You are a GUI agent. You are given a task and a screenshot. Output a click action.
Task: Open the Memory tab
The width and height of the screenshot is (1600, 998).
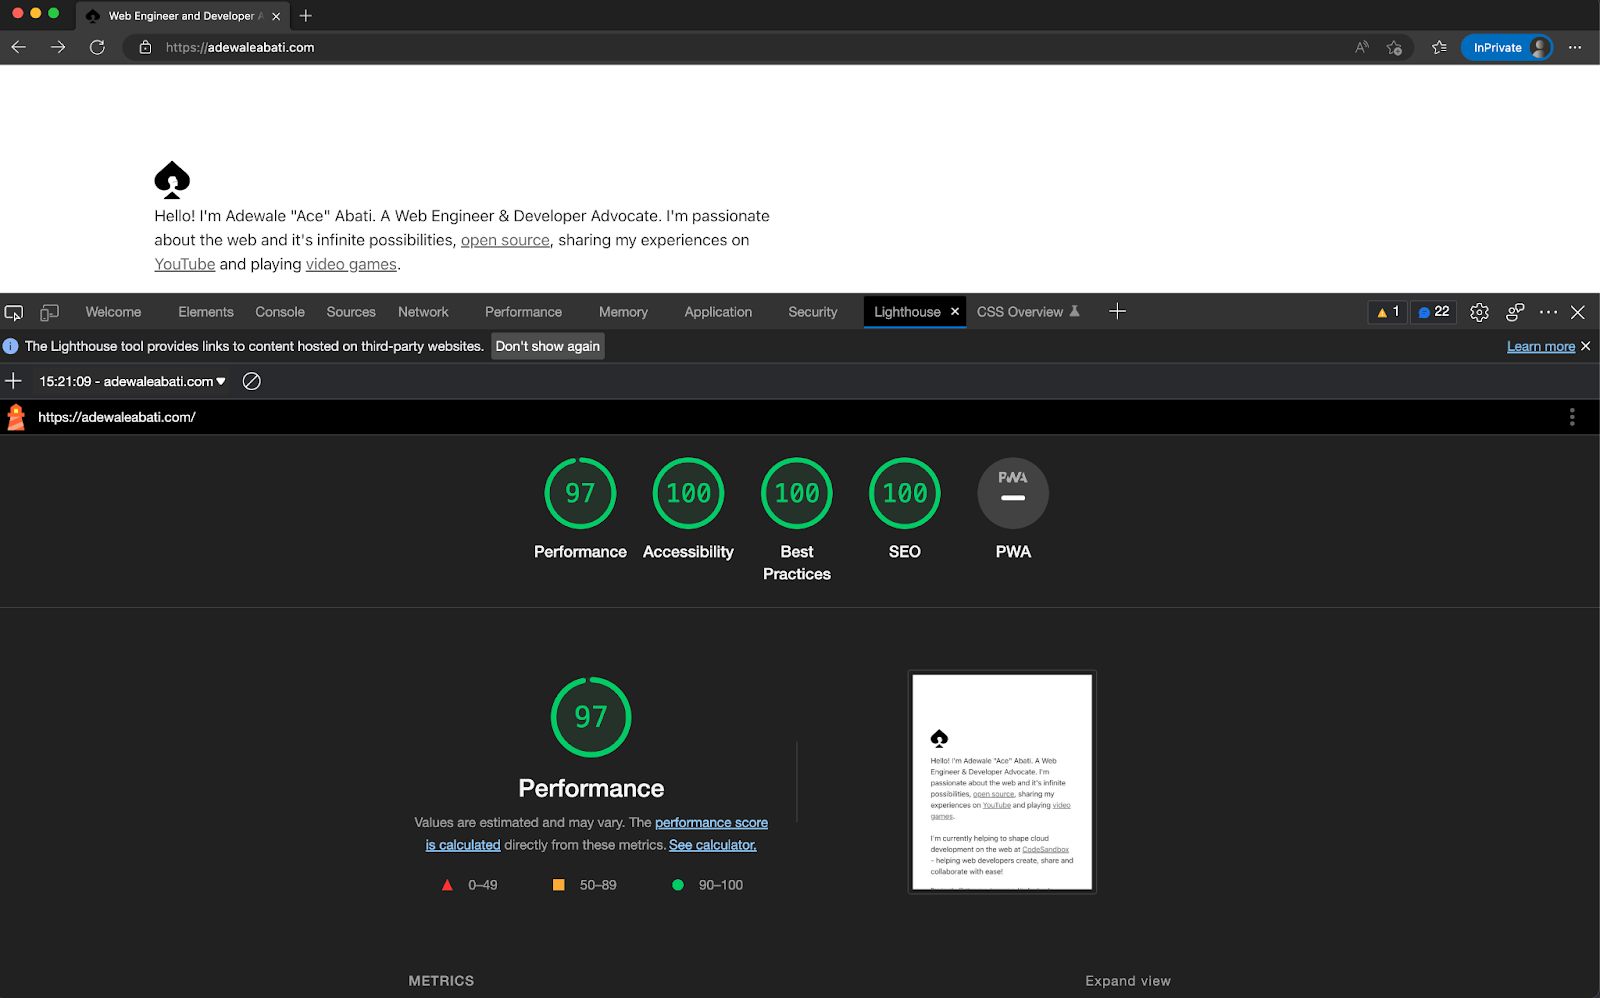[623, 312]
